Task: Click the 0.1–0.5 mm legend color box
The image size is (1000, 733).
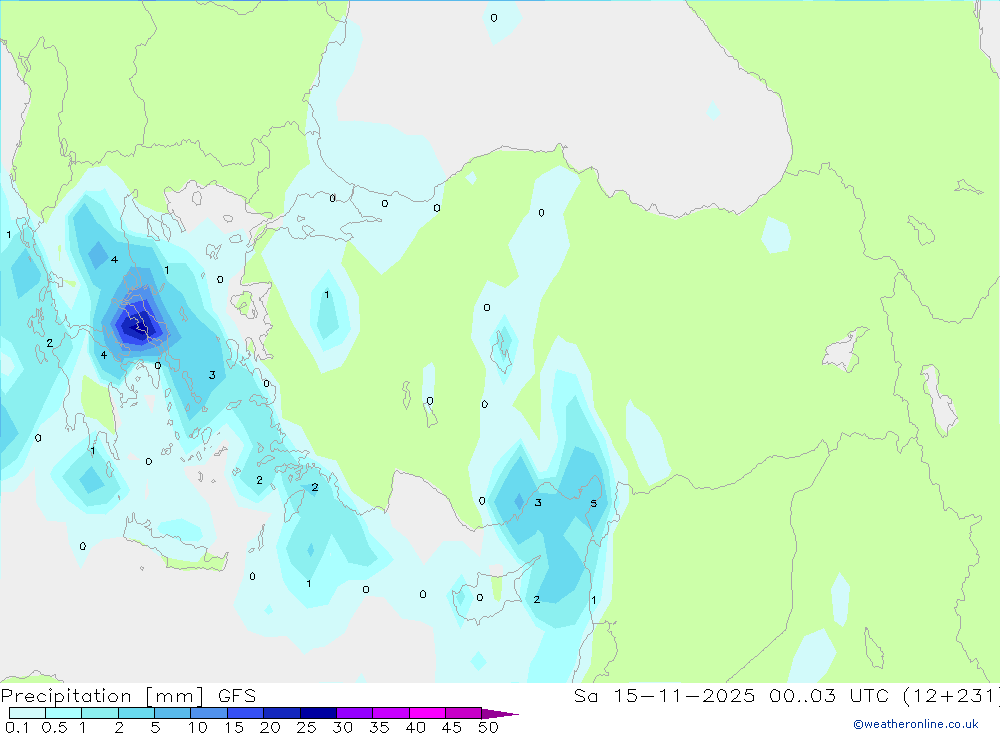Action: [27, 713]
